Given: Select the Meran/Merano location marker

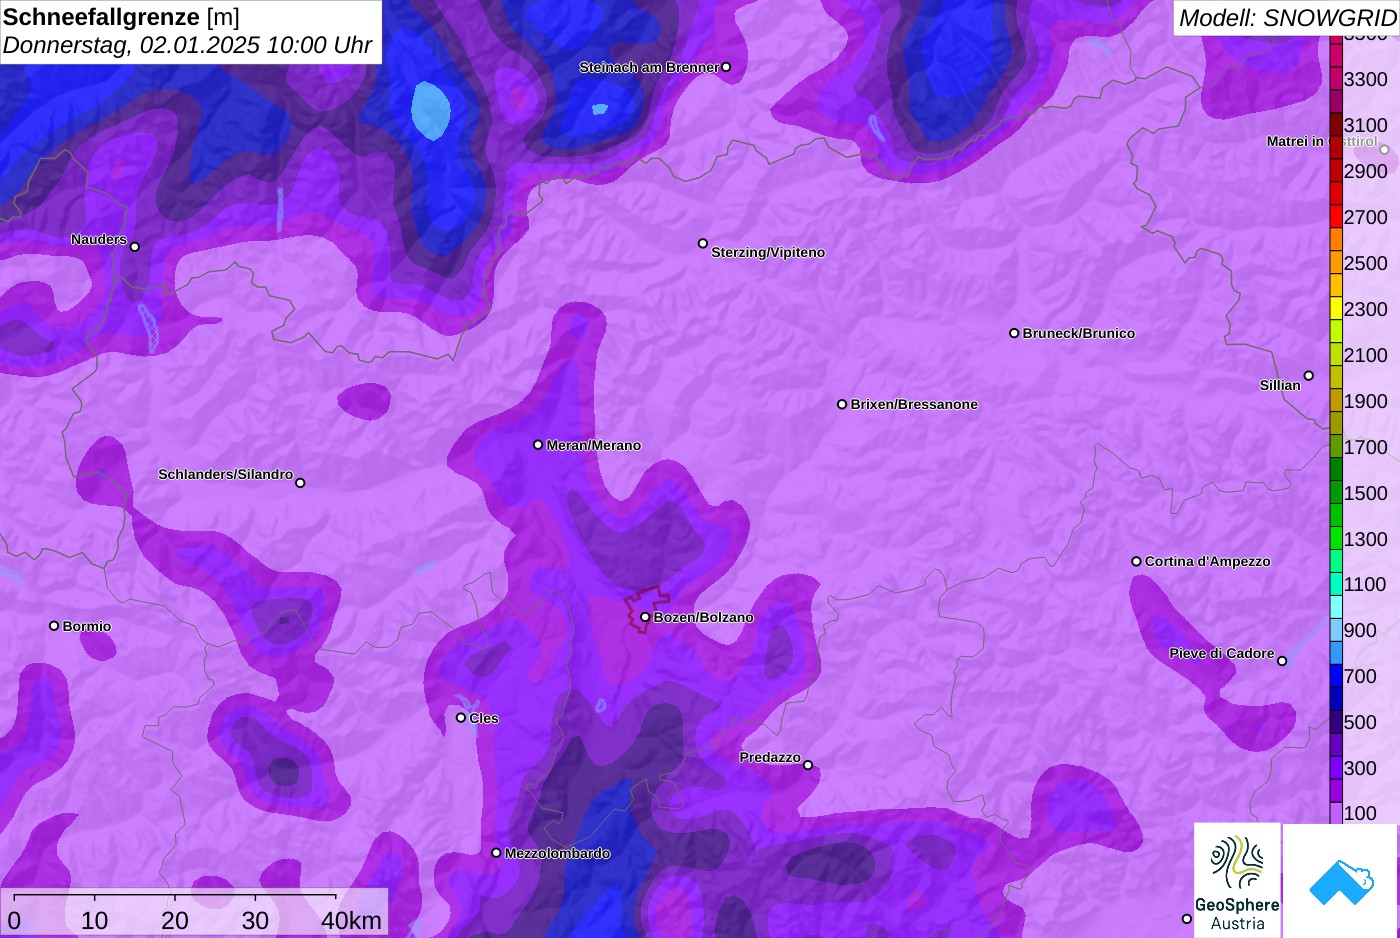Looking at the screenshot, I should click(538, 445).
